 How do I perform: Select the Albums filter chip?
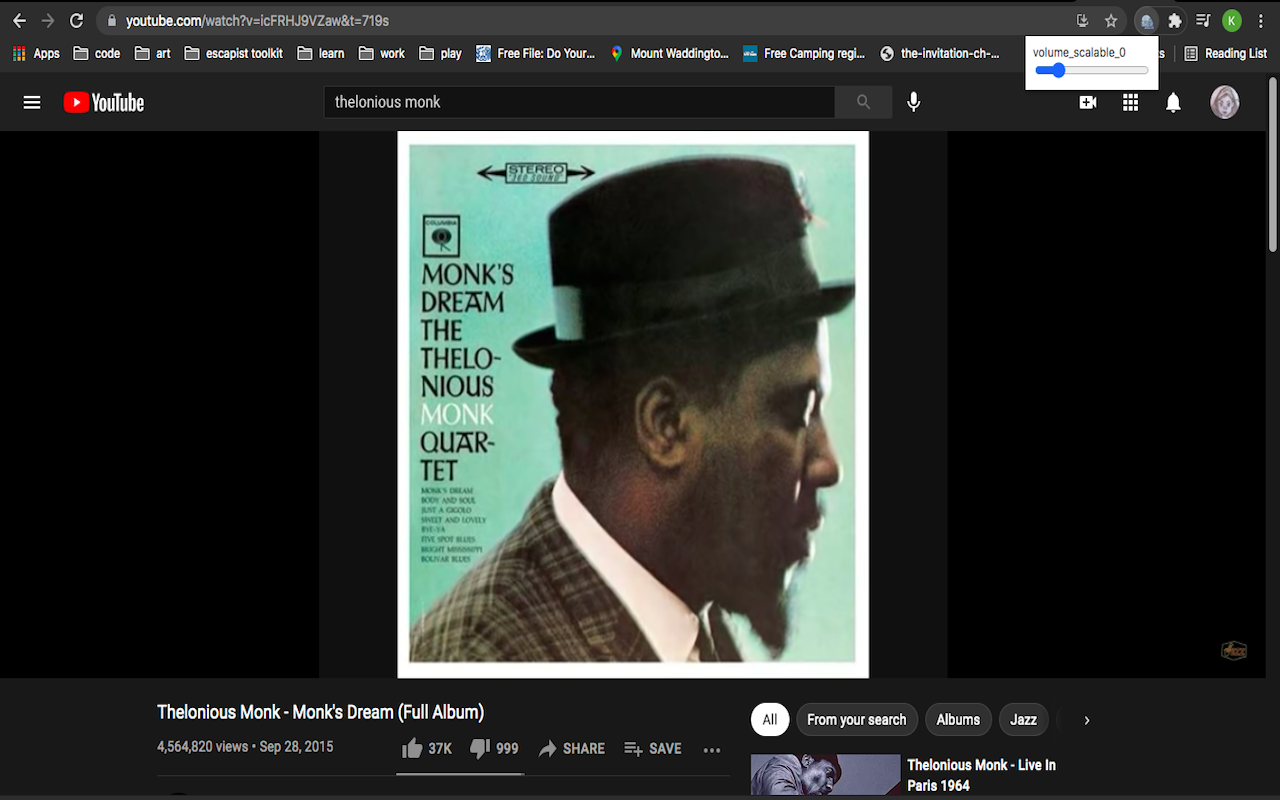point(958,720)
